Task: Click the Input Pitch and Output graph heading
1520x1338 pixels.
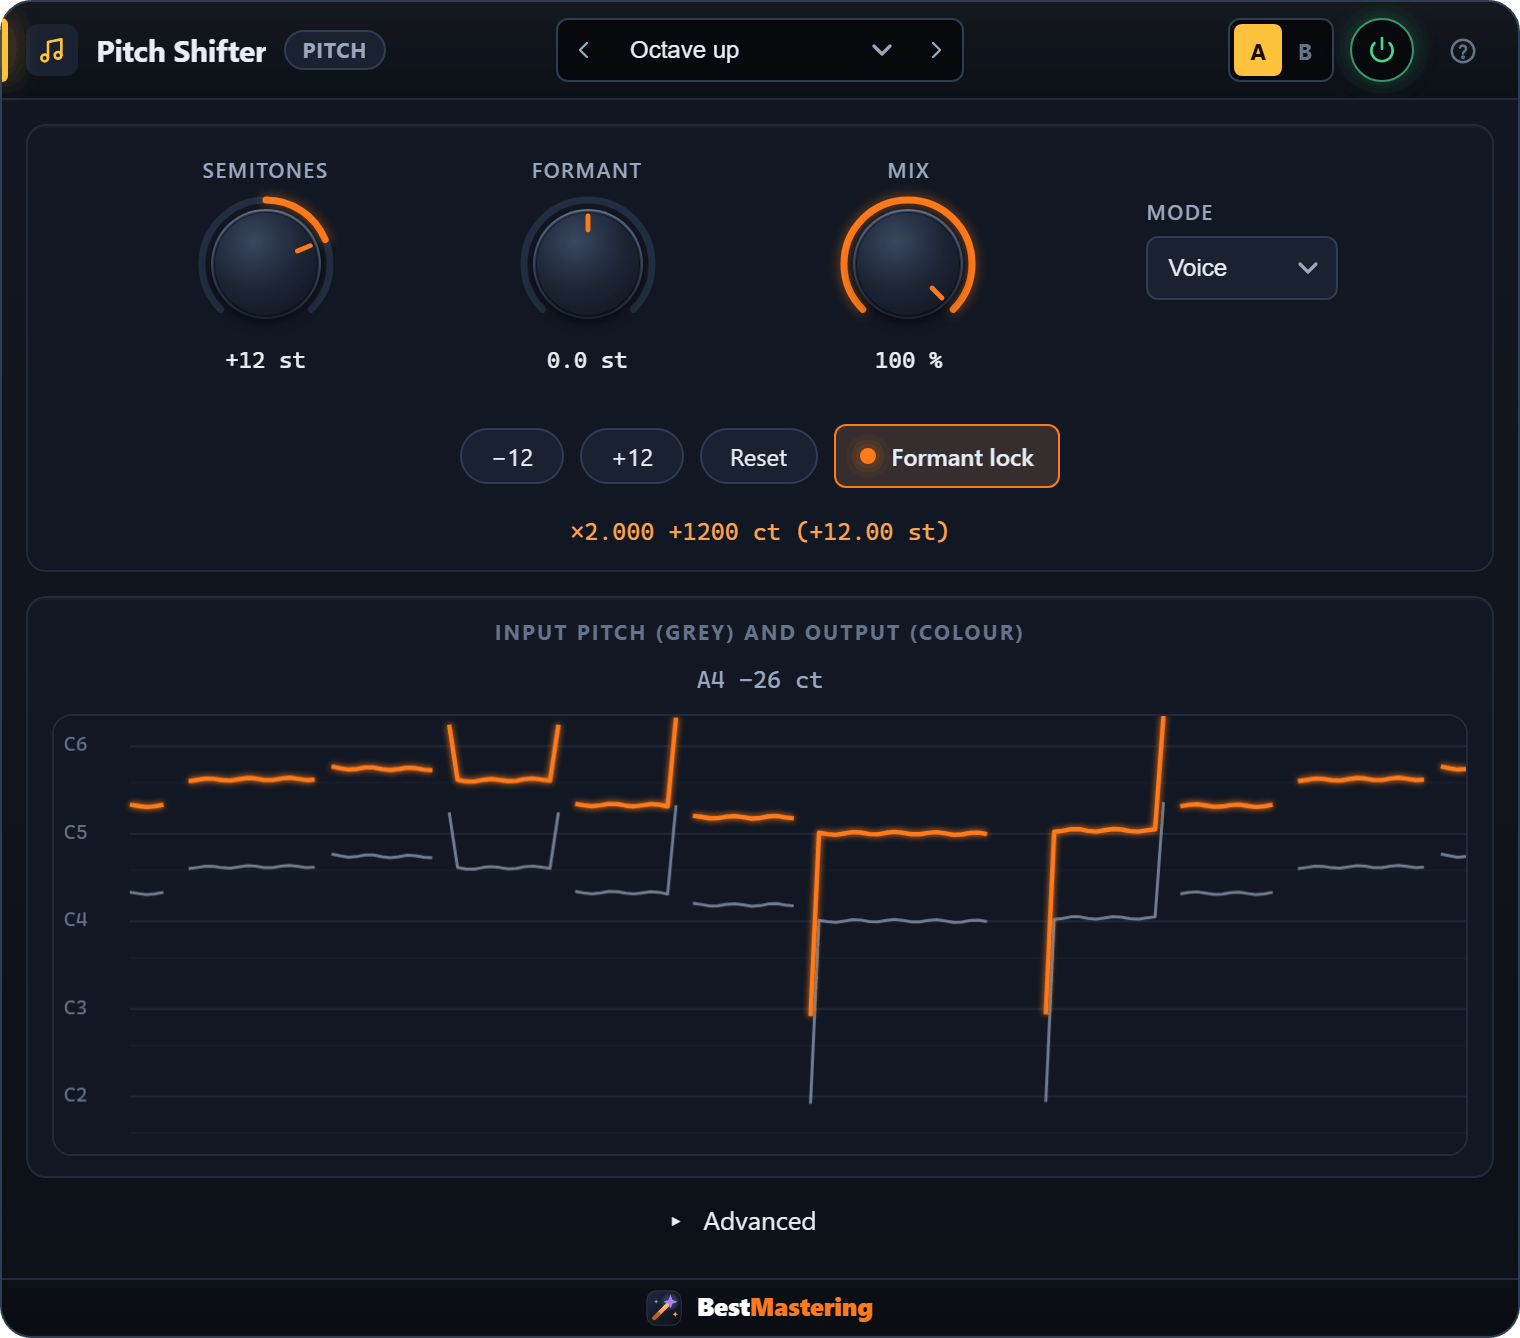Action: (759, 632)
